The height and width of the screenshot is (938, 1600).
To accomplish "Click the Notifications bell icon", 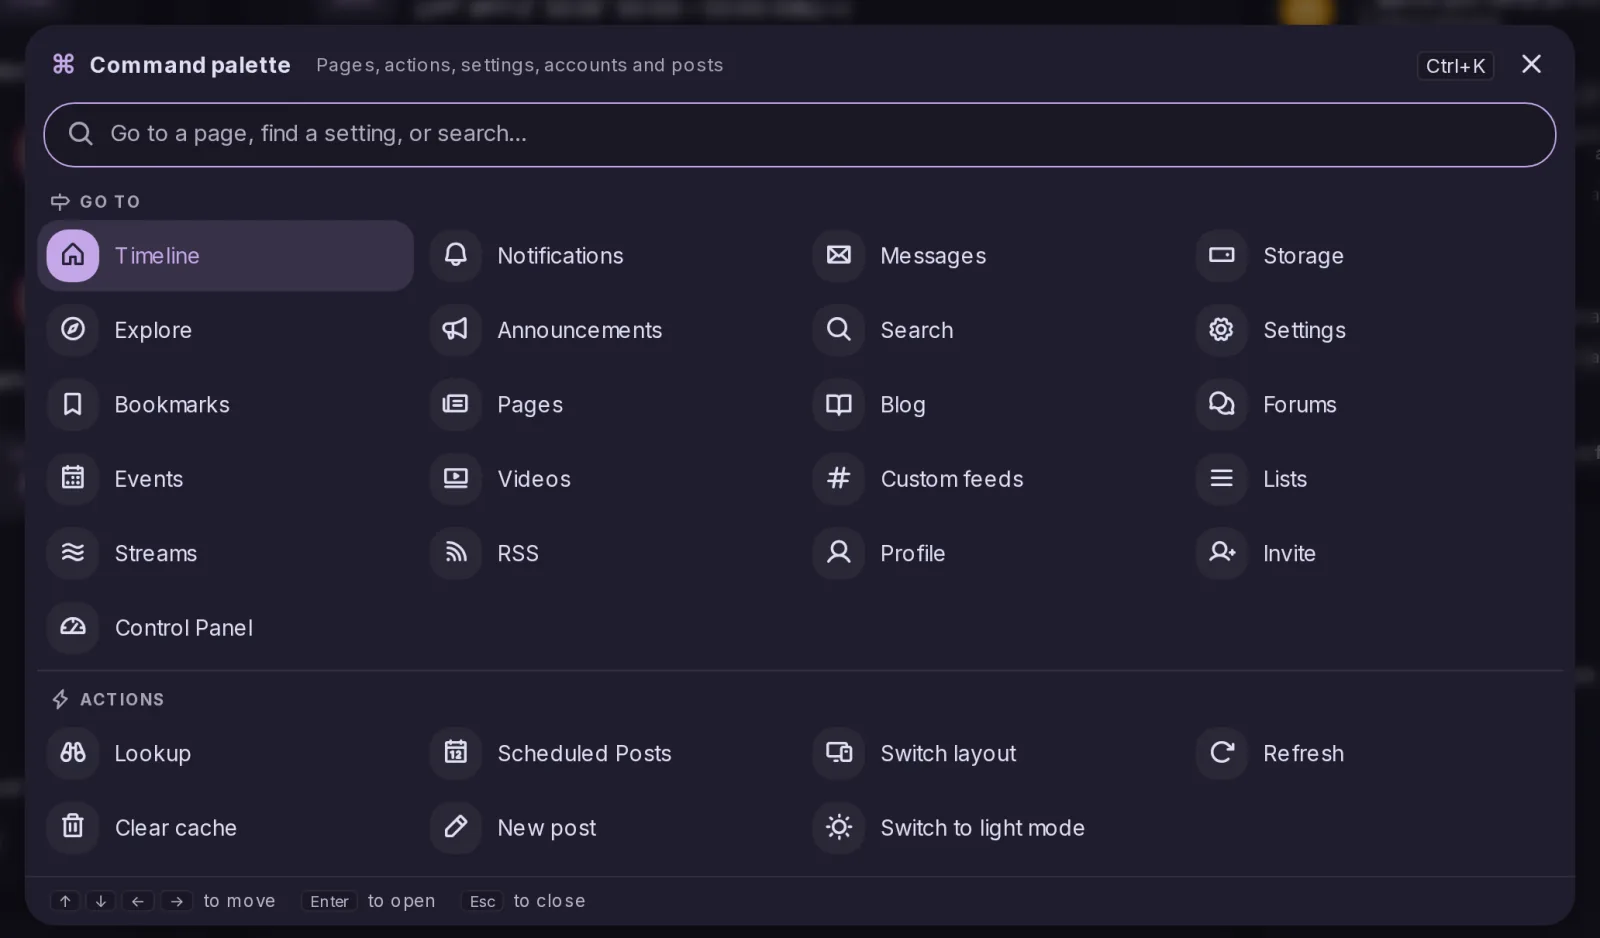I will point(456,256).
